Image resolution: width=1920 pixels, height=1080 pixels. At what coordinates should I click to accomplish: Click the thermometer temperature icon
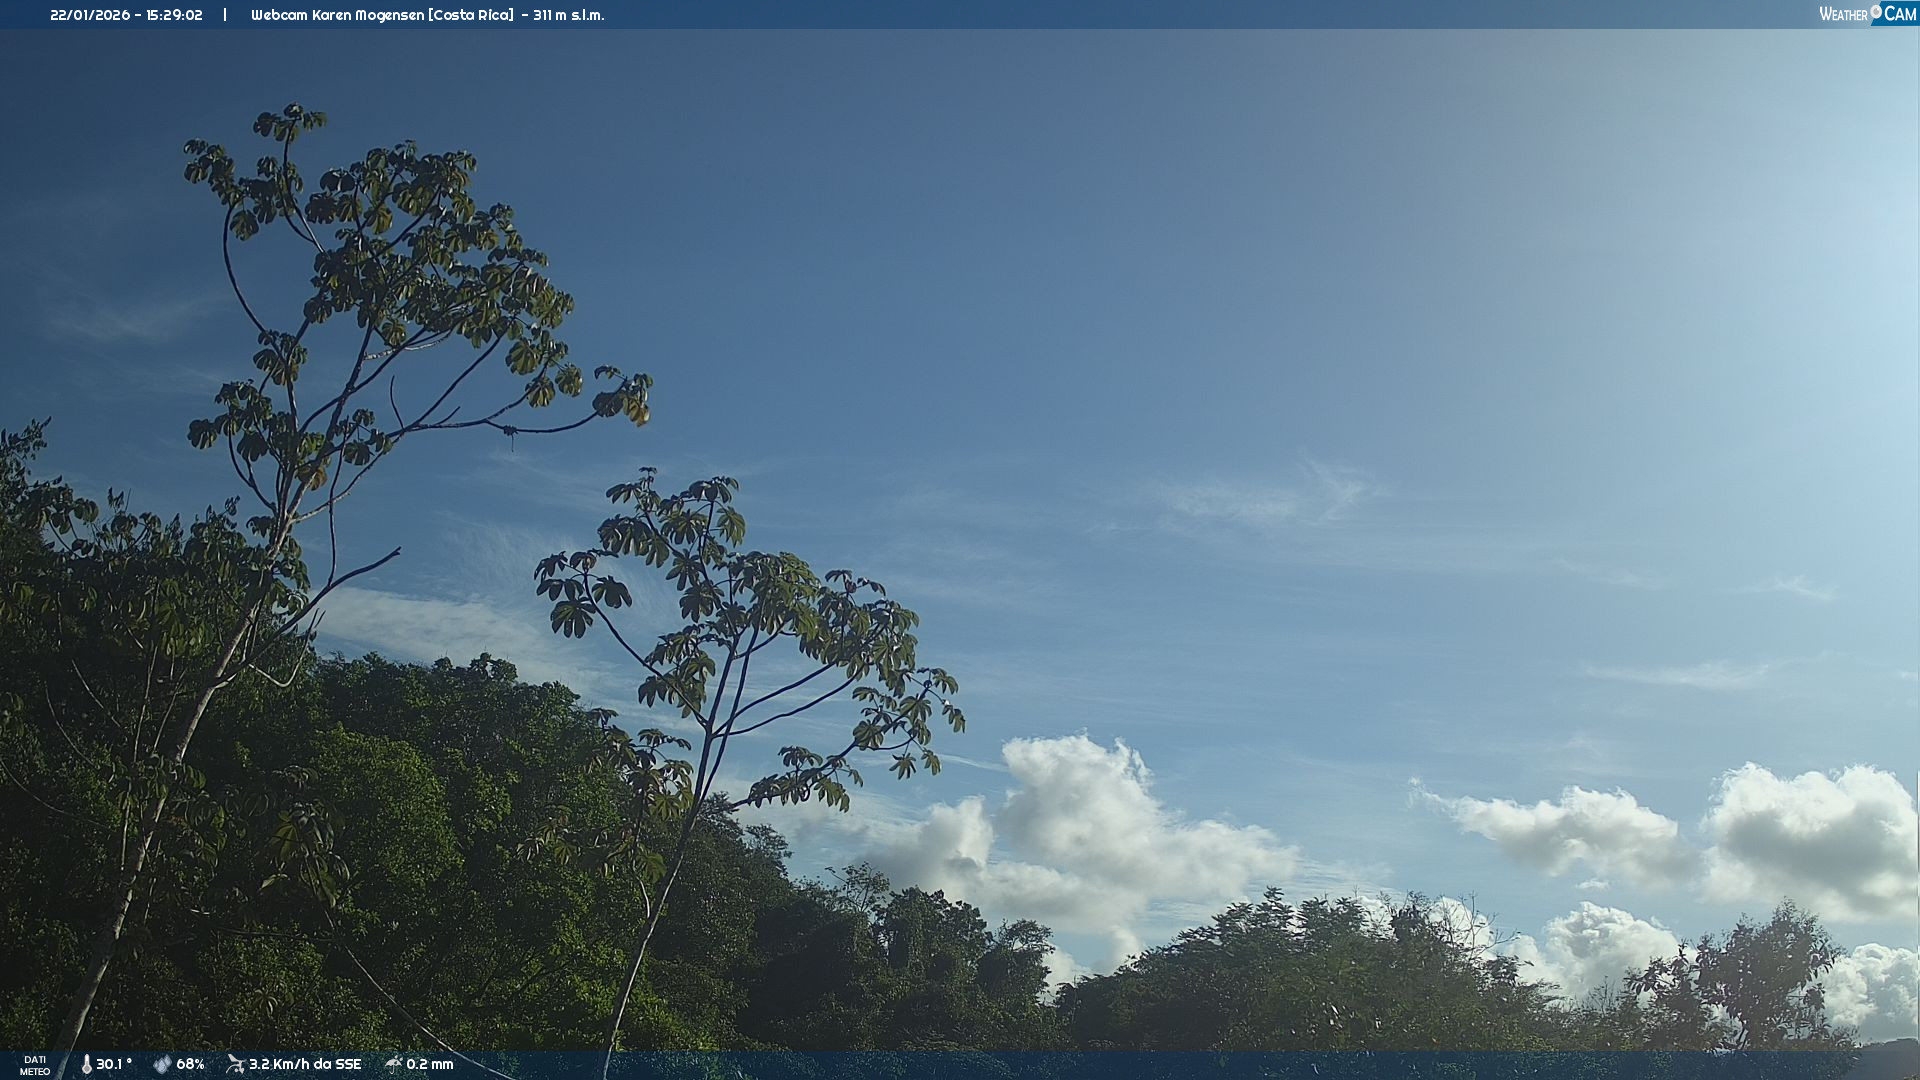click(x=86, y=1064)
